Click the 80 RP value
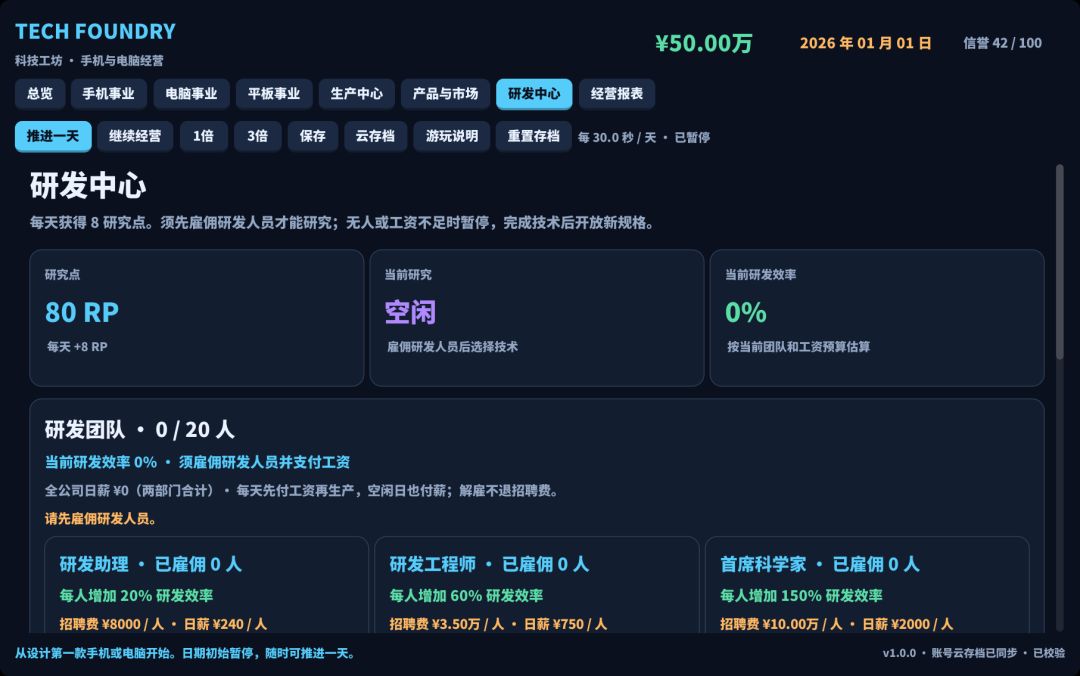 [x=82, y=312]
